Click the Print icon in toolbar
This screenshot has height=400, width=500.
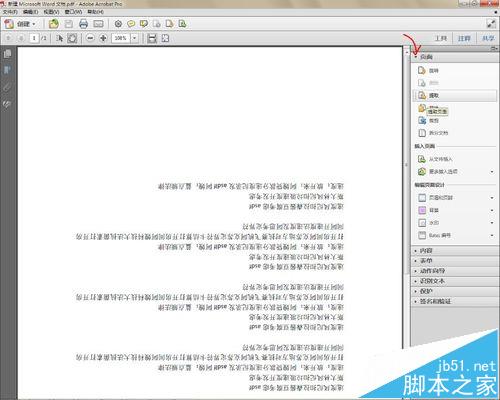click(83, 24)
